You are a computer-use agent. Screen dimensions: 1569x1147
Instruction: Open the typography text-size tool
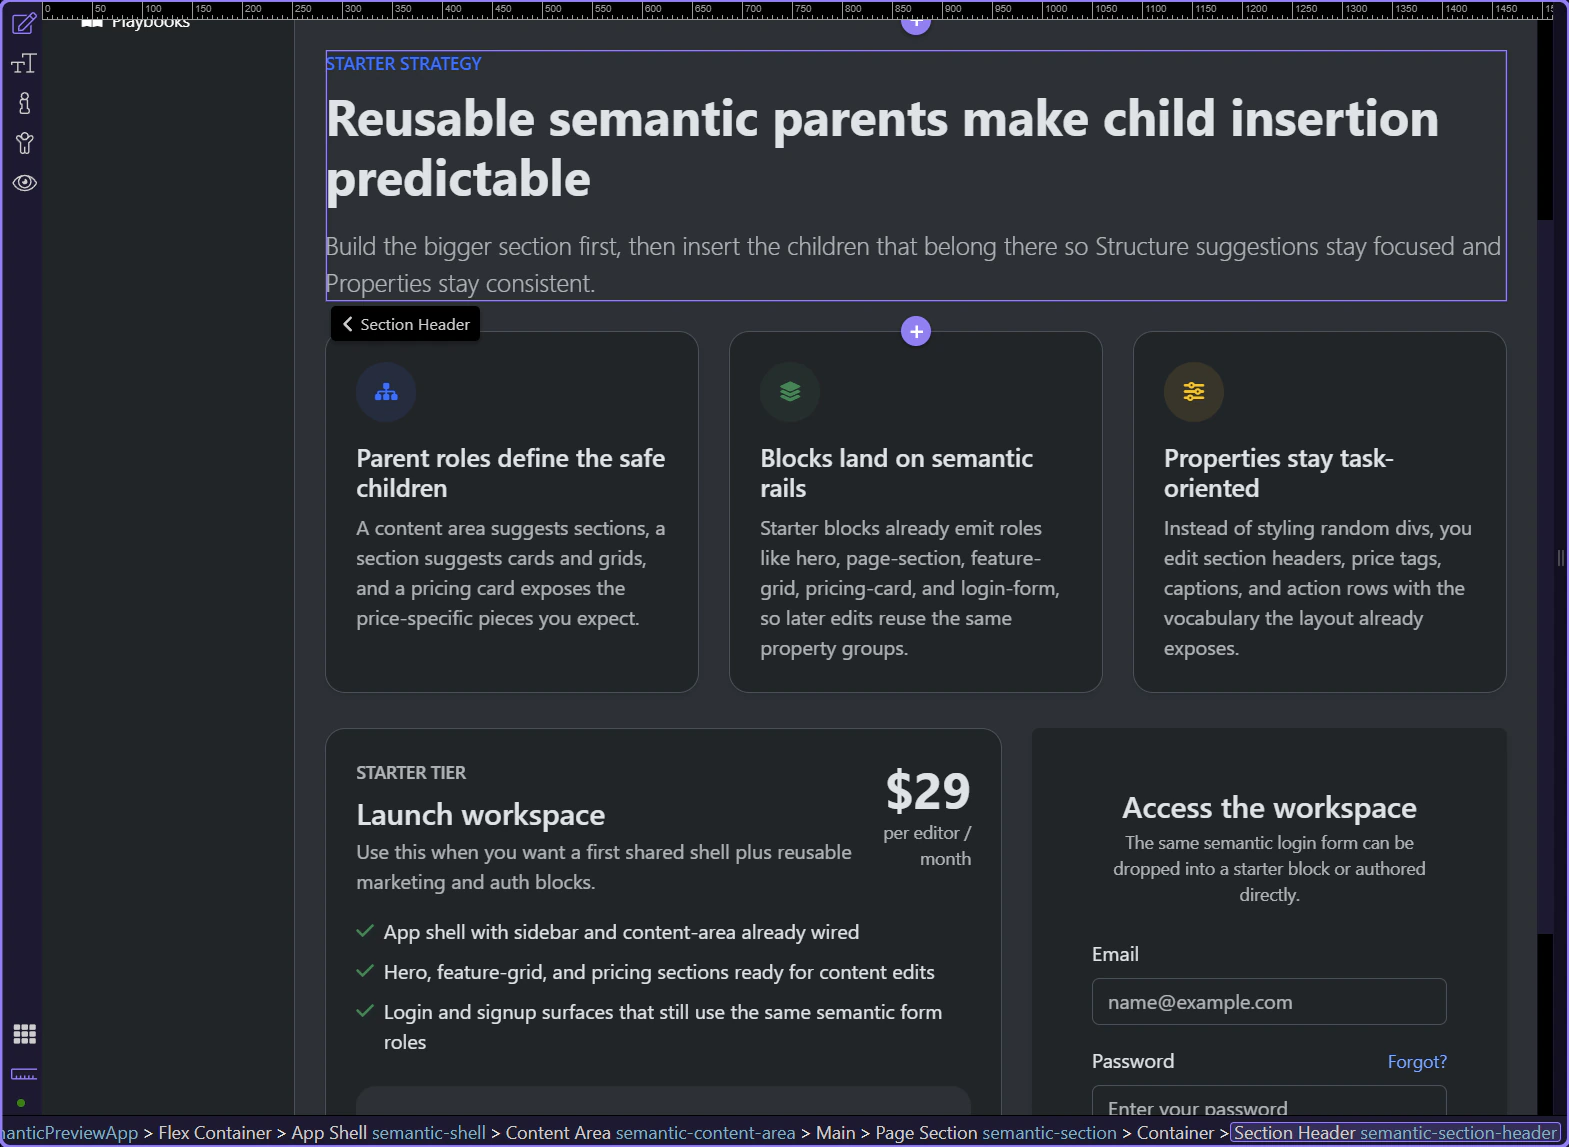[24, 64]
